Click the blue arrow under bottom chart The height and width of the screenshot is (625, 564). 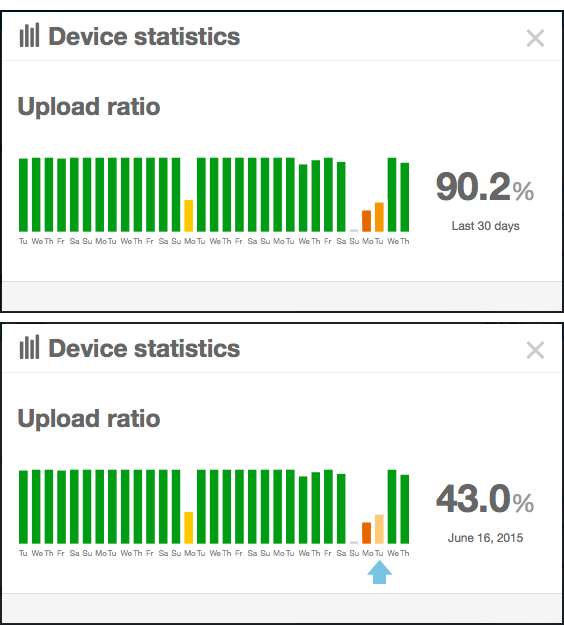tap(379, 572)
